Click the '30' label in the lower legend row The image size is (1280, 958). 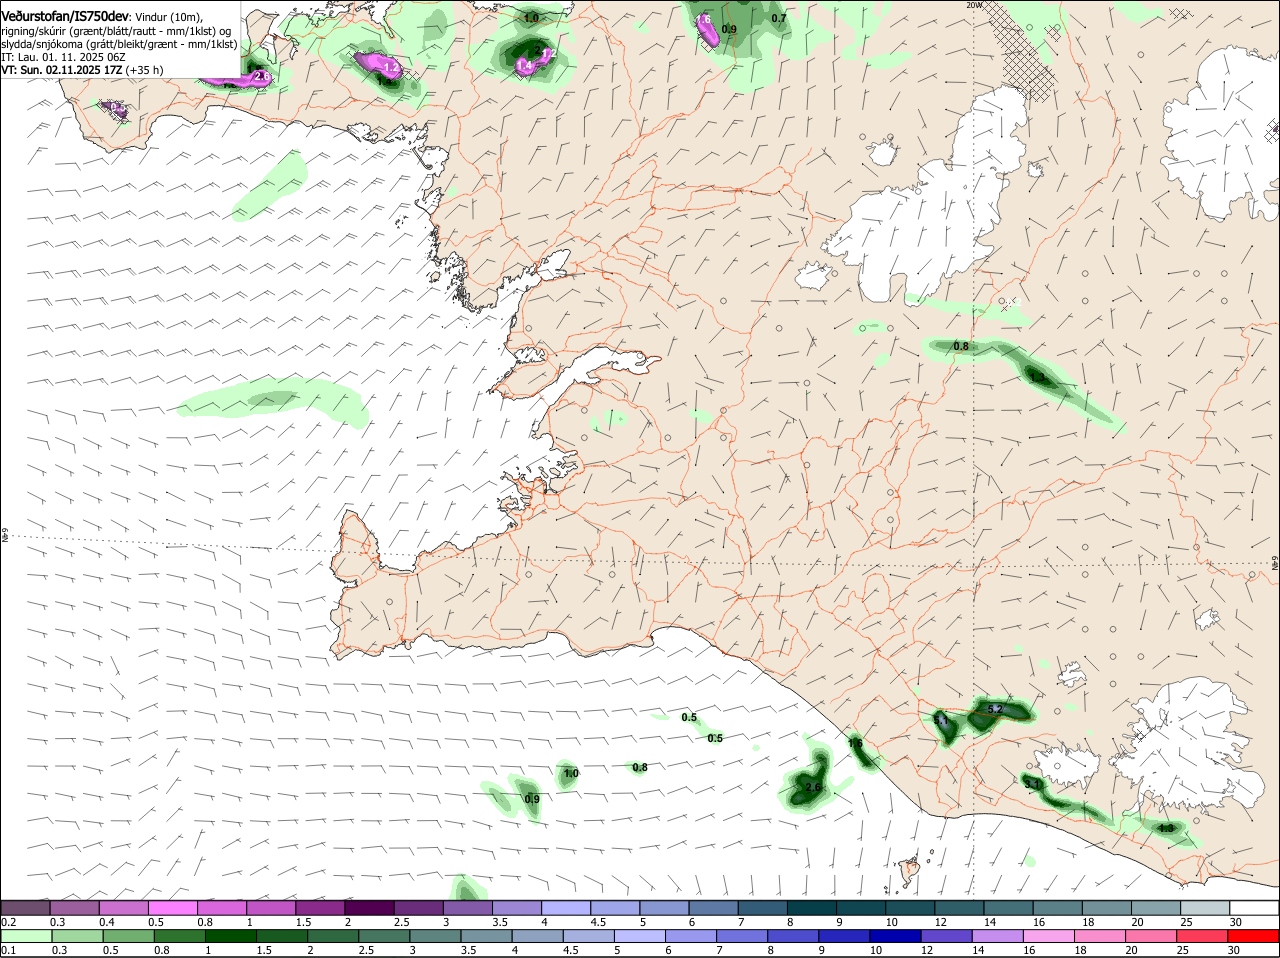(x=1233, y=950)
